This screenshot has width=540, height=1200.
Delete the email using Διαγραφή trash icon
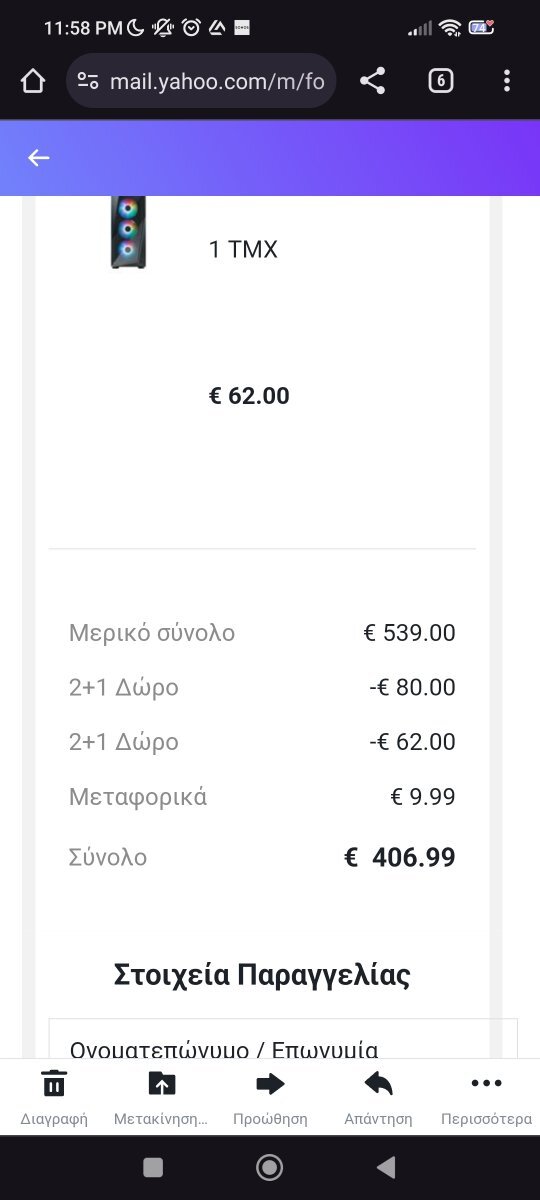click(54, 1097)
